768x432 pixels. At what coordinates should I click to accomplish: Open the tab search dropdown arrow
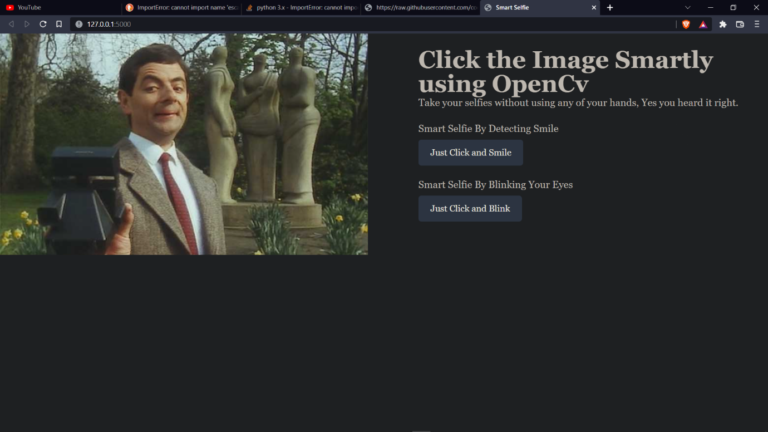pos(688,7)
